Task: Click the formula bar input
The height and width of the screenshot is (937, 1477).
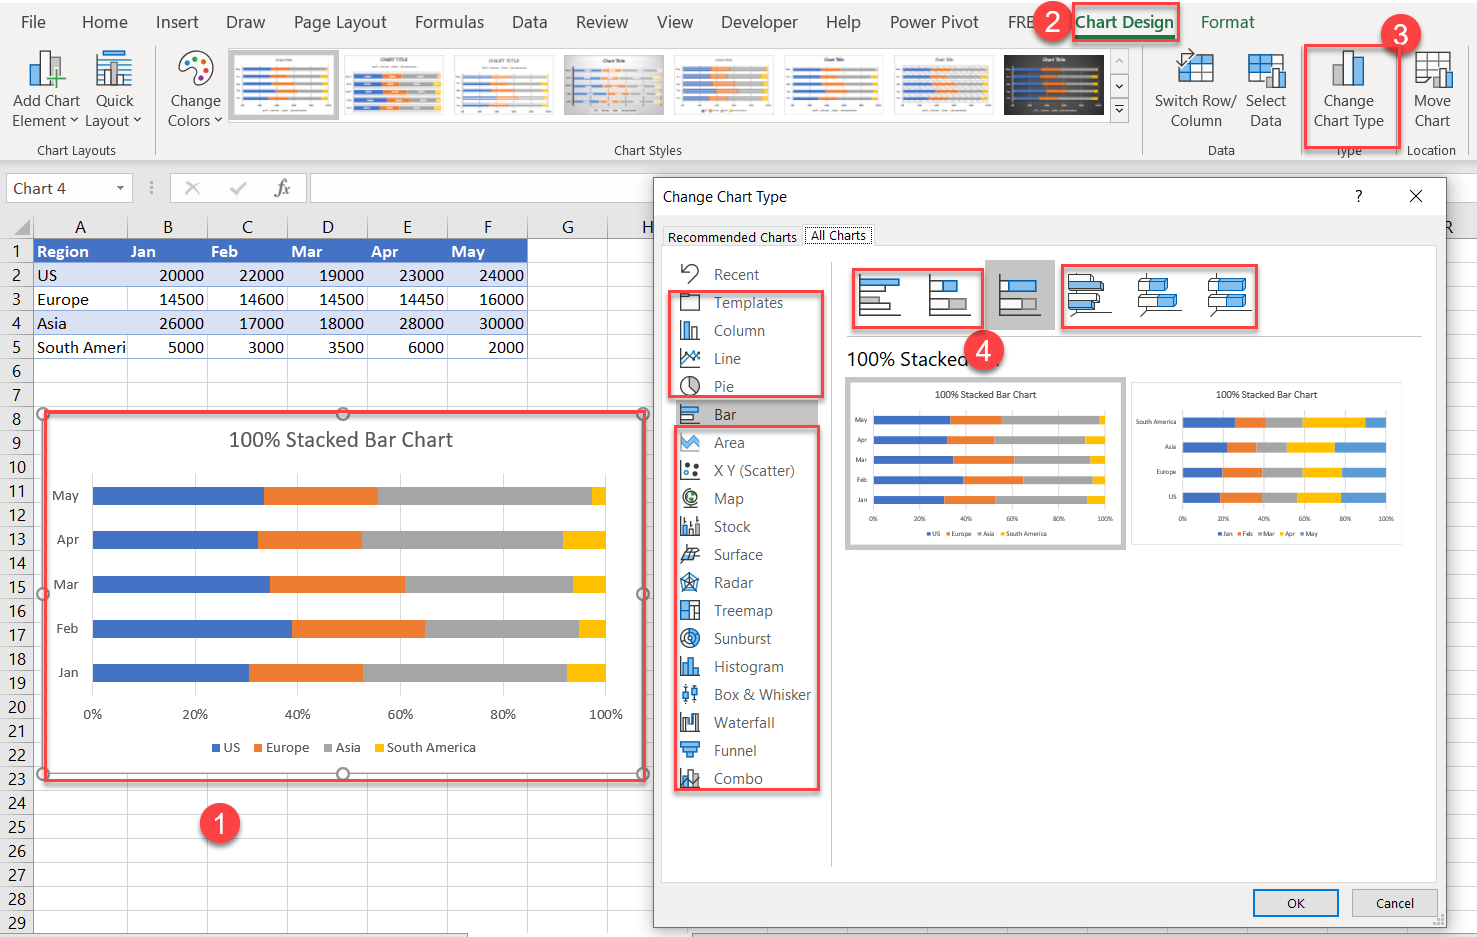Action: [480, 188]
